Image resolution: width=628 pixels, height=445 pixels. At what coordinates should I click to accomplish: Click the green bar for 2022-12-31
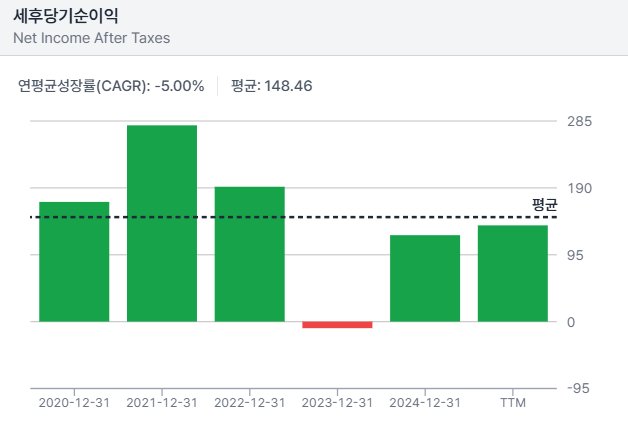click(x=250, y=254)
